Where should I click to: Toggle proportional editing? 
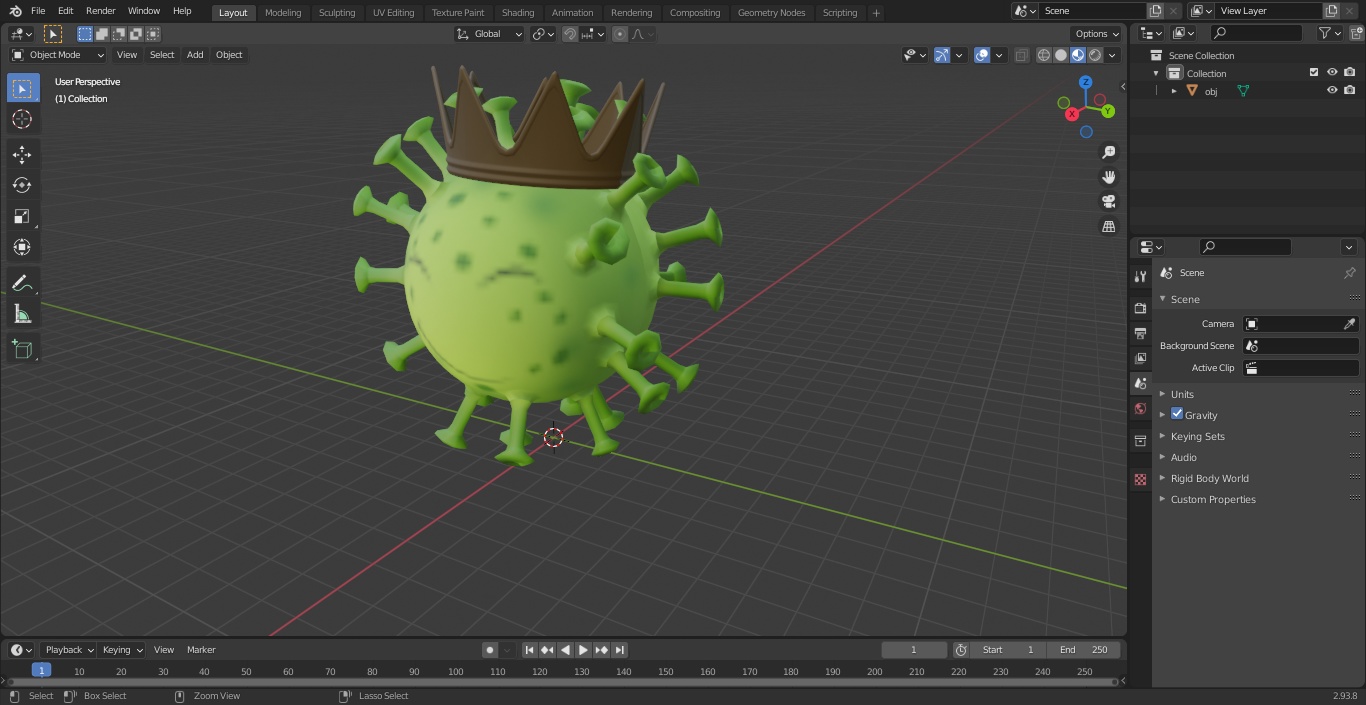tap(620, 34)
